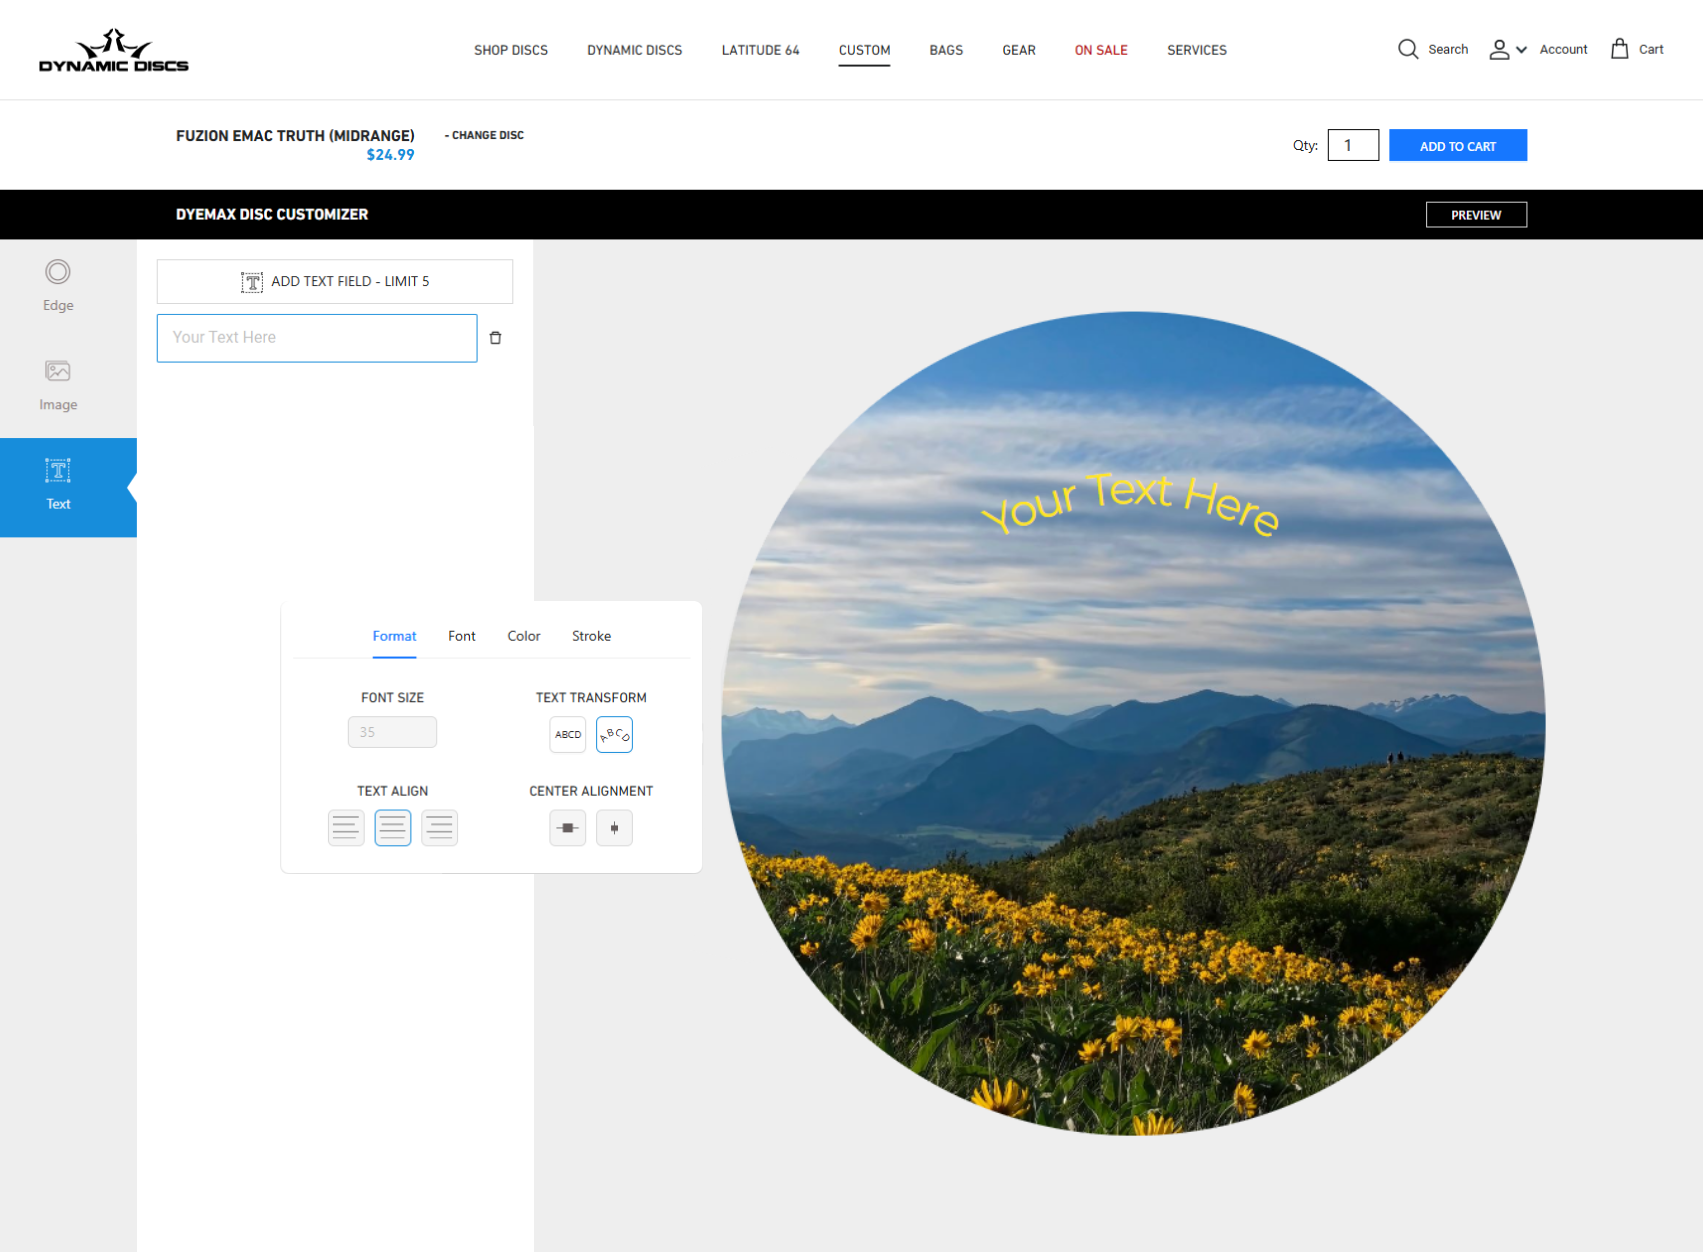Open the Custom menu
The height and width of the screenshot is (1252, 1703).
click(x=864, y=50)
